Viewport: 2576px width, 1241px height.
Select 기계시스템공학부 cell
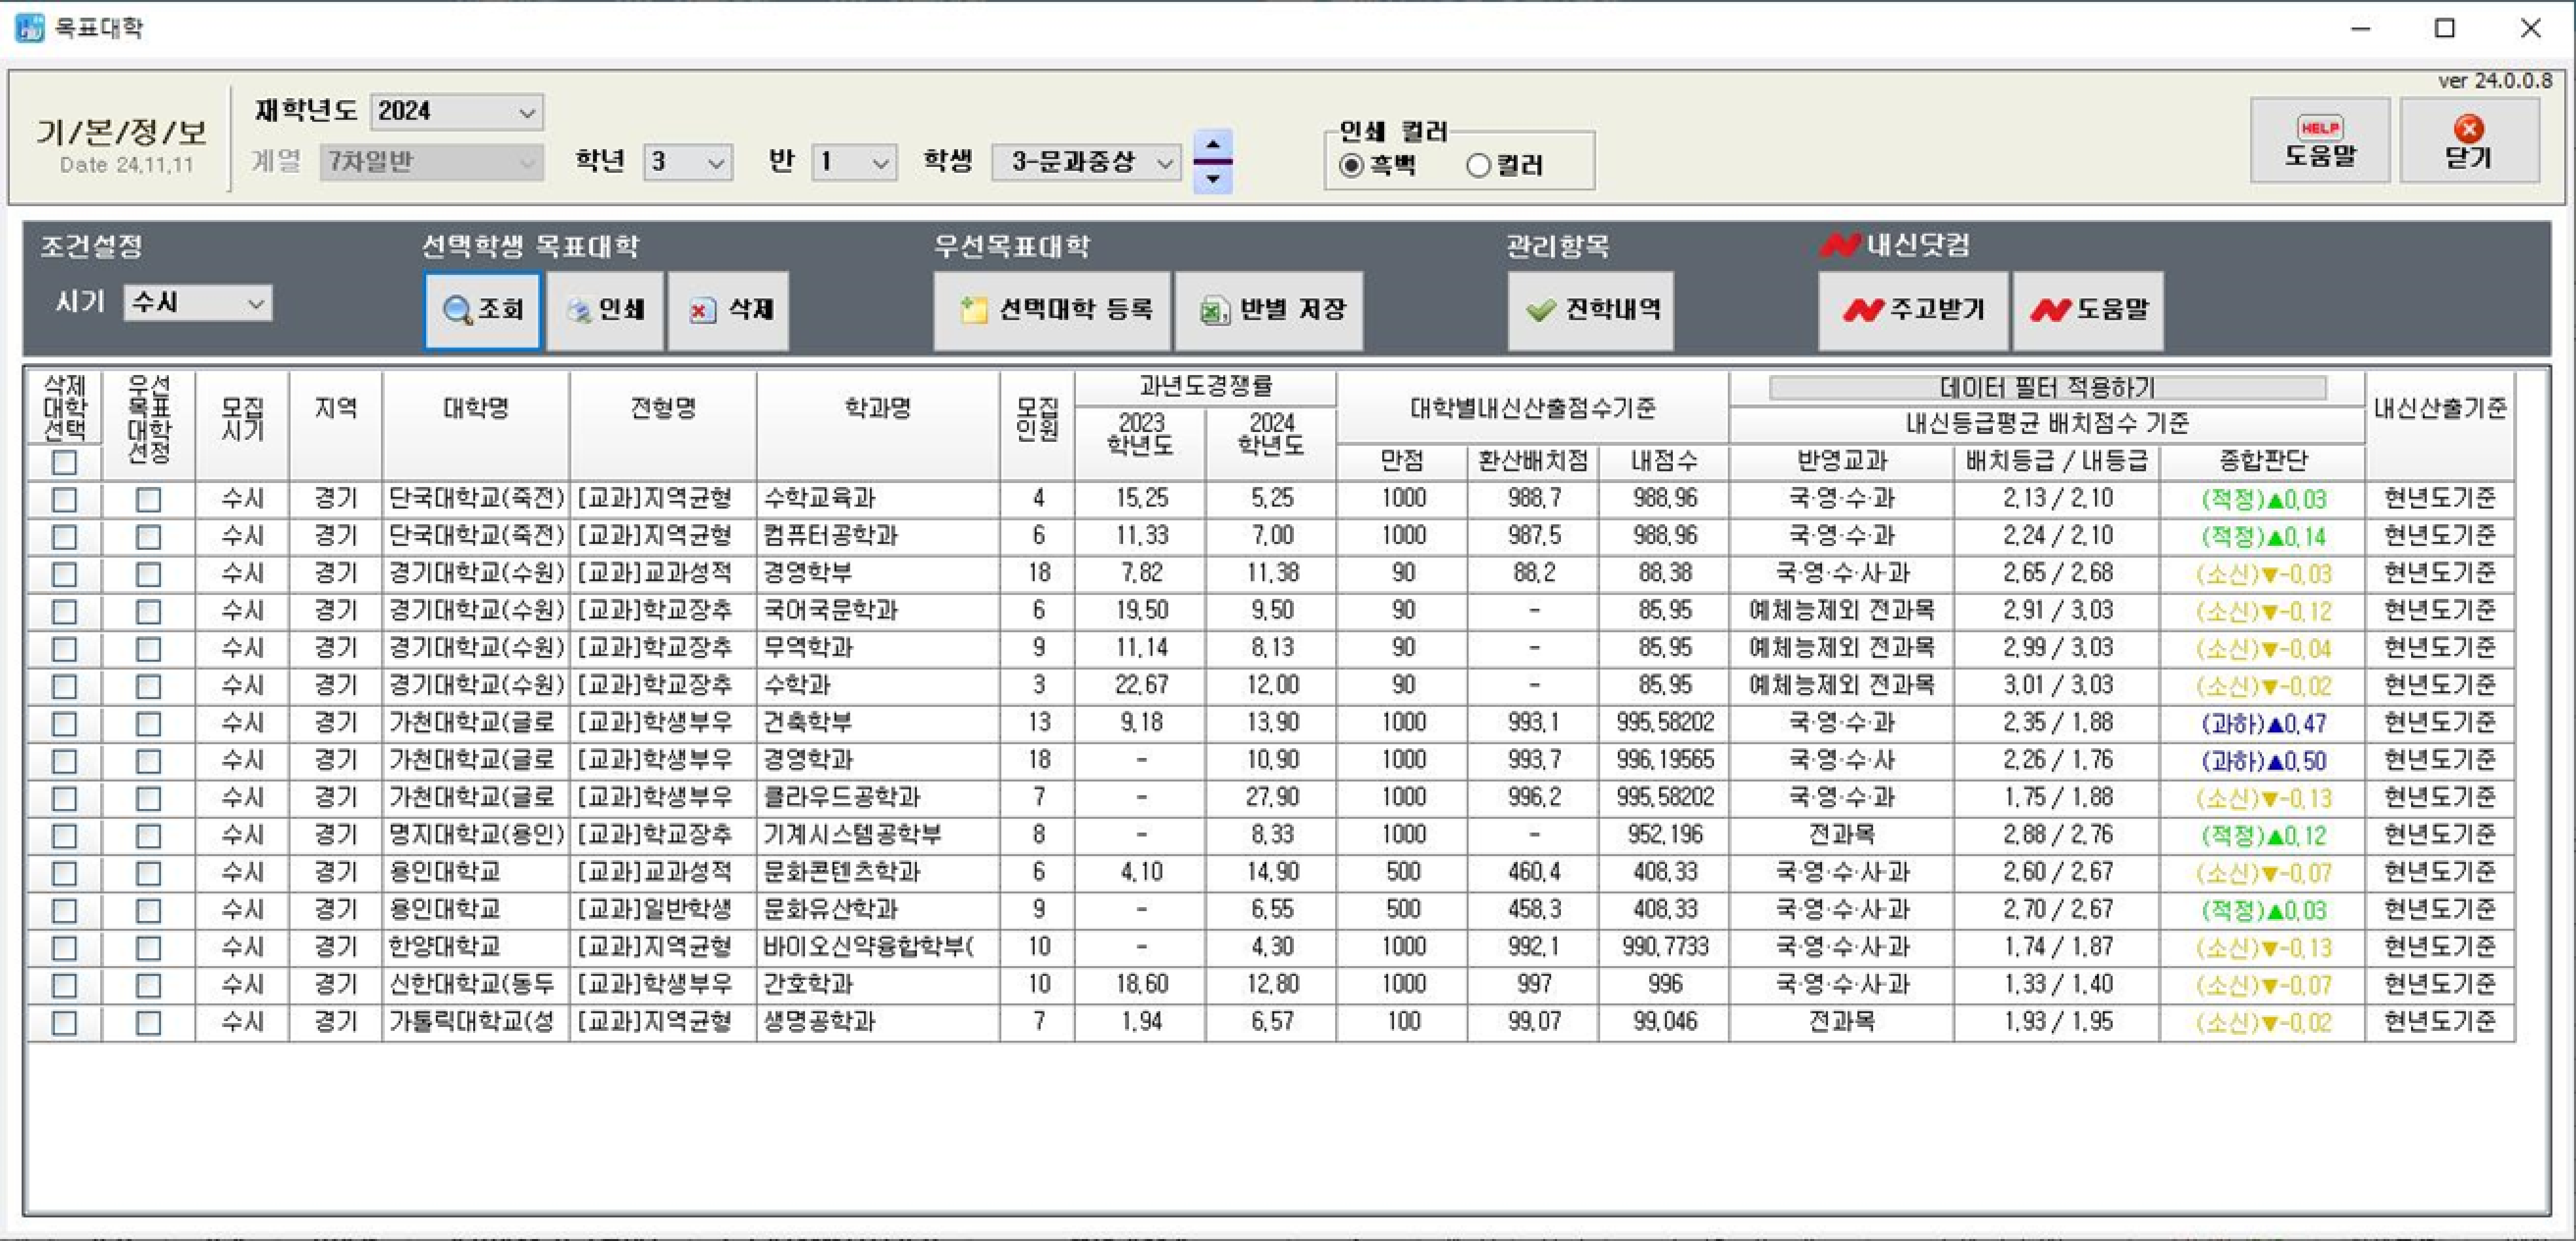pyautogui.click(x=878, y=835)
